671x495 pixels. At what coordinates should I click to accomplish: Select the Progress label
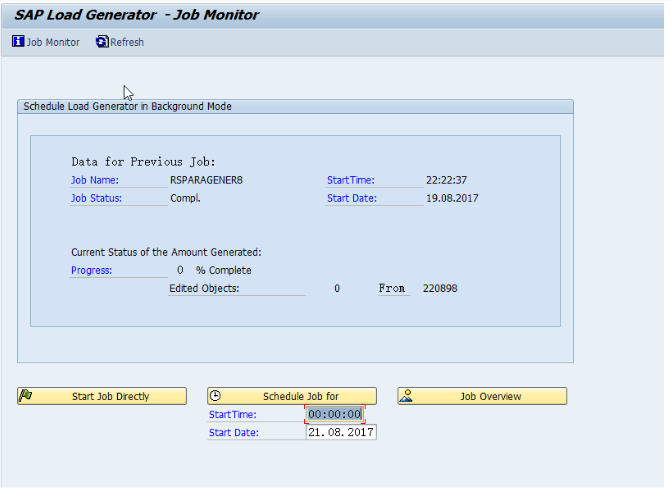pos(91,270)
